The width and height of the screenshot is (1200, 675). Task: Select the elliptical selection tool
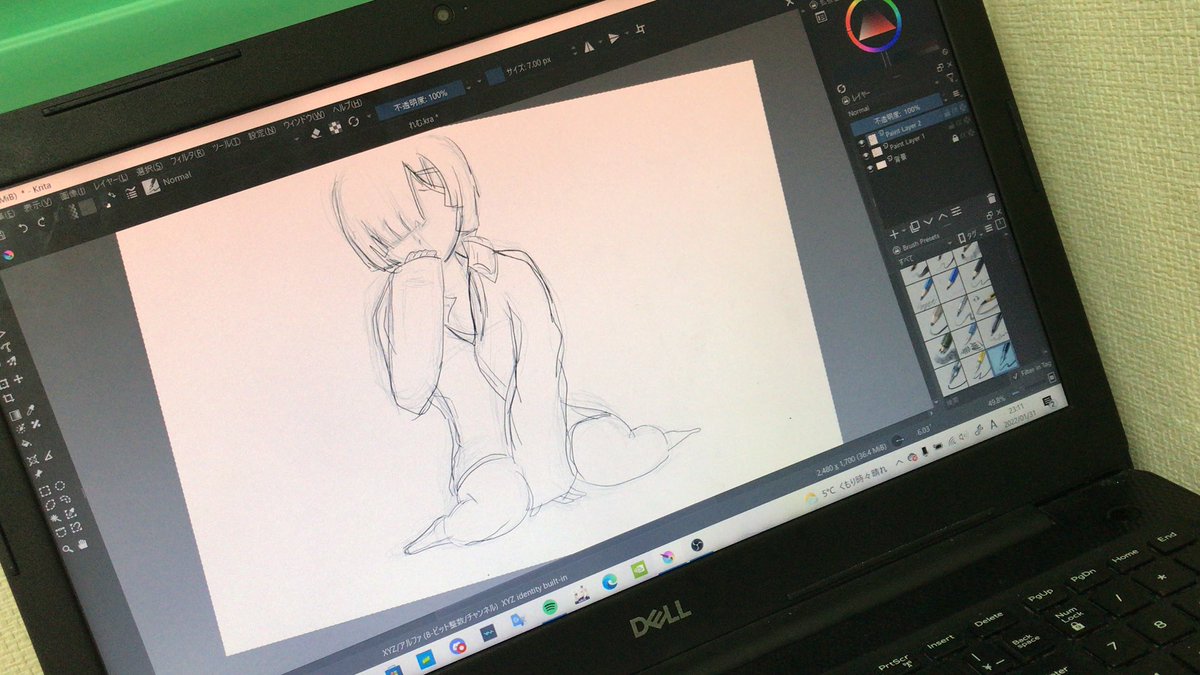click(61, 487)
